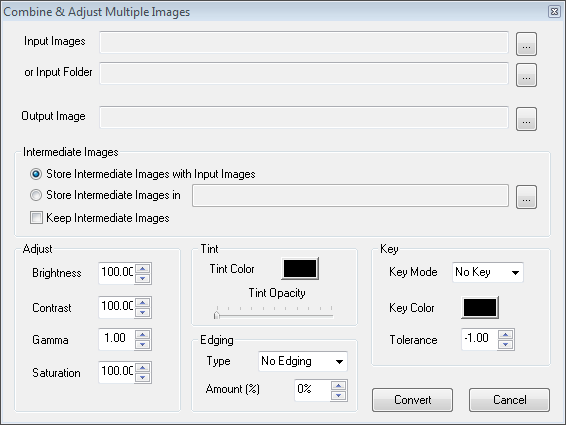Increase Edging Amount with the up arrow
Screen dimensions: 566x425
pos(339,386)
